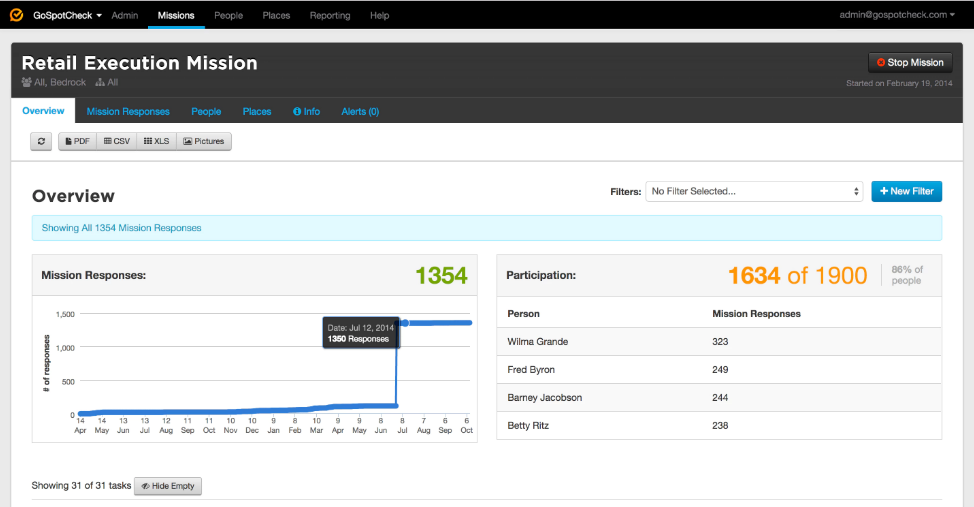The image size is (974, 507).
Task: Export the overview as PDF
Action: (76, 142)
